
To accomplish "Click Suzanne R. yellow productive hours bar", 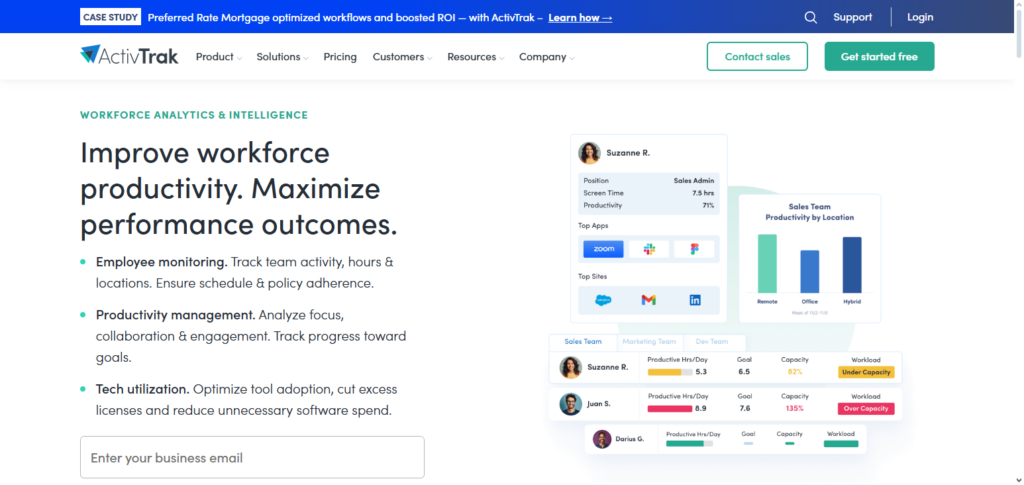I will tap(670, 372).
